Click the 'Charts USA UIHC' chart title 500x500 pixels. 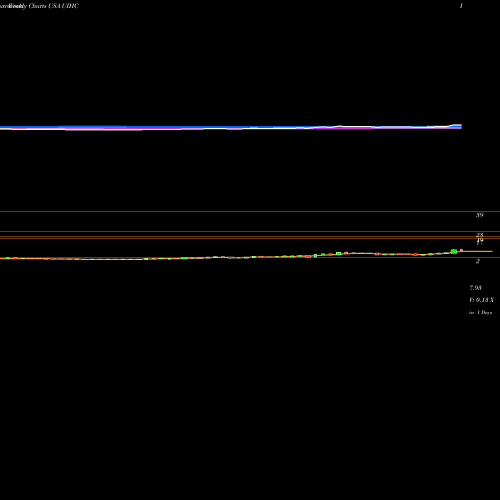(54, 6)
